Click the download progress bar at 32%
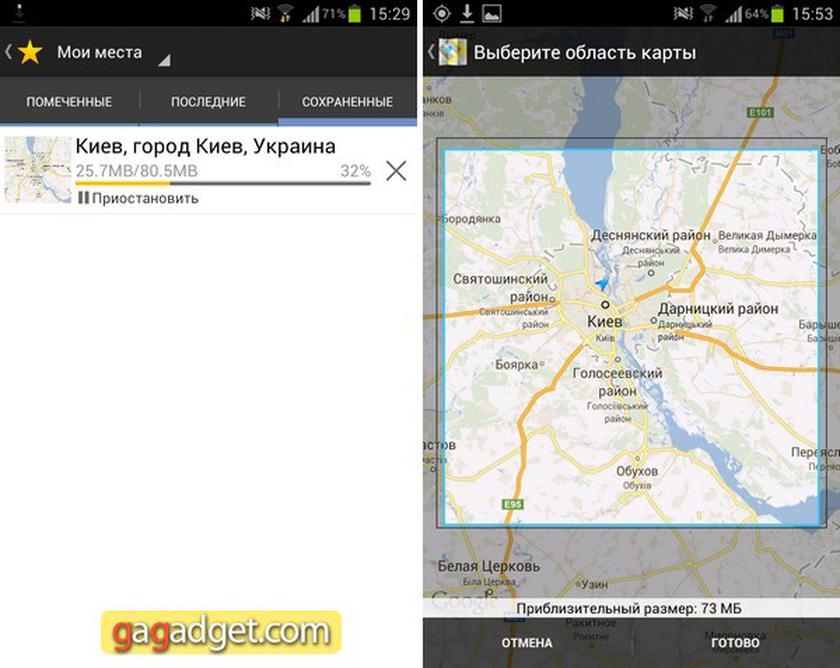Screen dimensions: 840x668 [222, 183]
